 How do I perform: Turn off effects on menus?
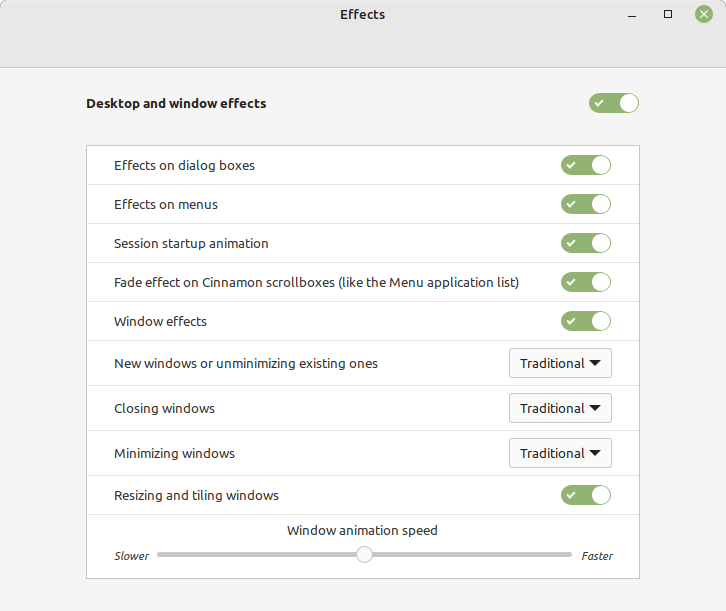(x=585, y=204)
